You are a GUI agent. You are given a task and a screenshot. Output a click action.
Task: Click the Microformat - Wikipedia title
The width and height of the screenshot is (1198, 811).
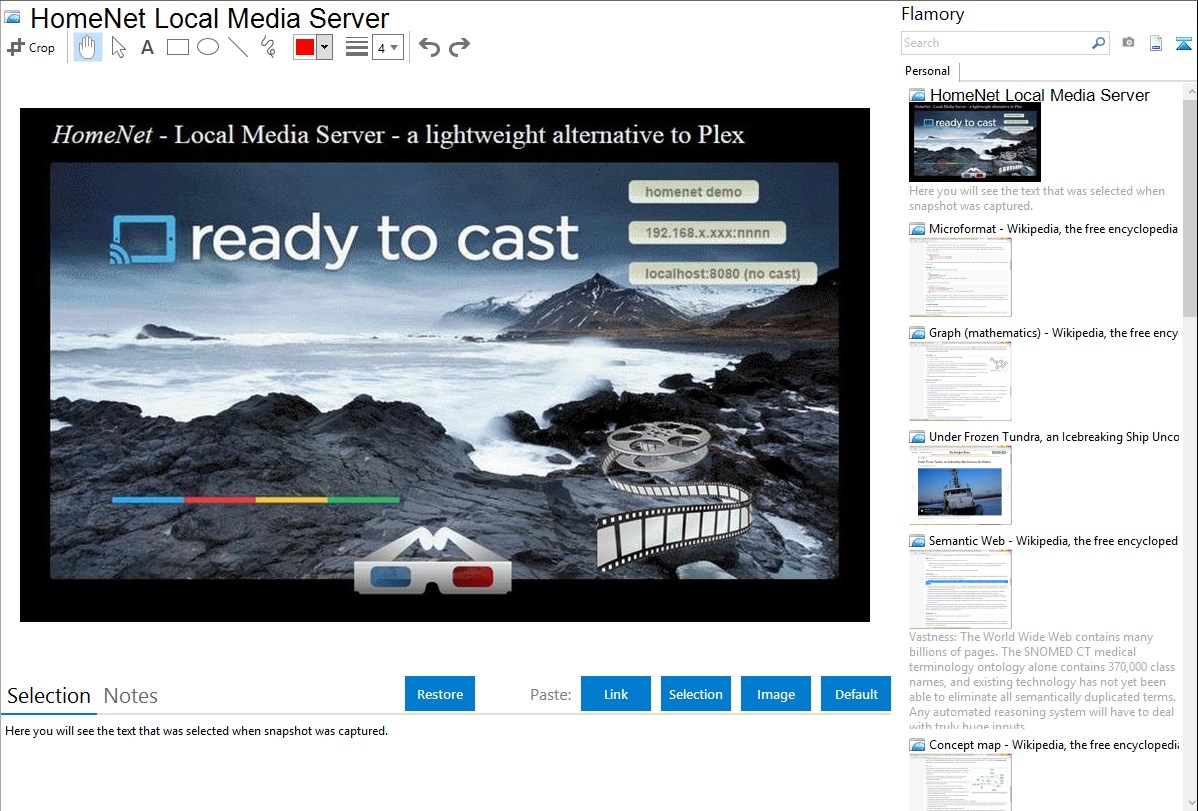click(1053, 229)
